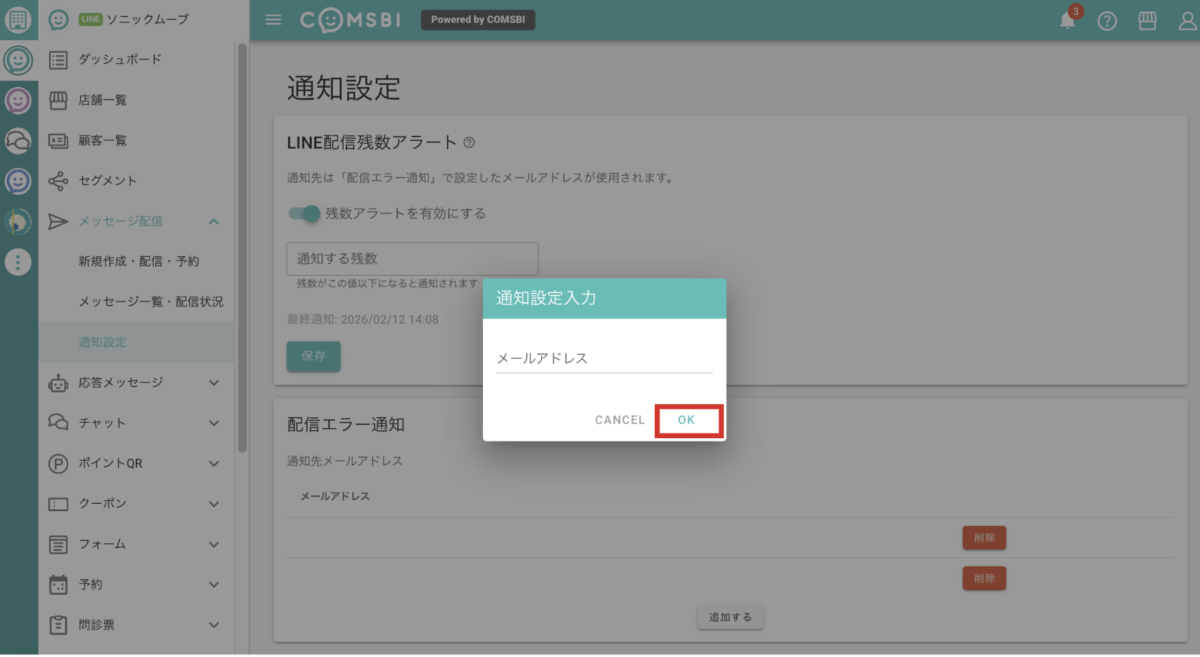Image resolution: width=1200 pixels, height=657 pixels.
Task: Select the chat bubbles icon in left rail
Action: (x=18, y=141)
